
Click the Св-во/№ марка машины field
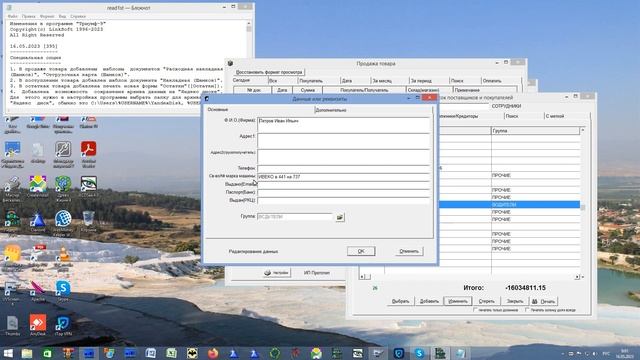click(344, 177)
